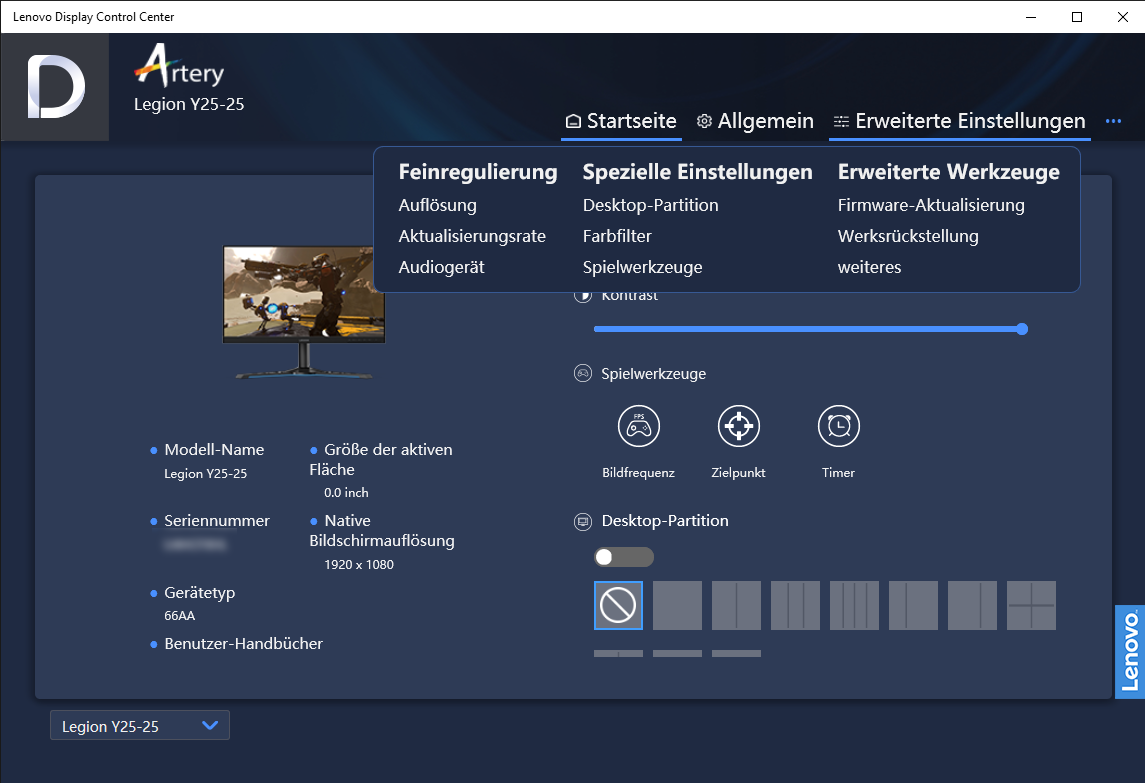Image resolution: width=1145 pixels, height=783 pixels.
Task: Click the Desktop-Partition section icon
Action: (x=583, y=522)
